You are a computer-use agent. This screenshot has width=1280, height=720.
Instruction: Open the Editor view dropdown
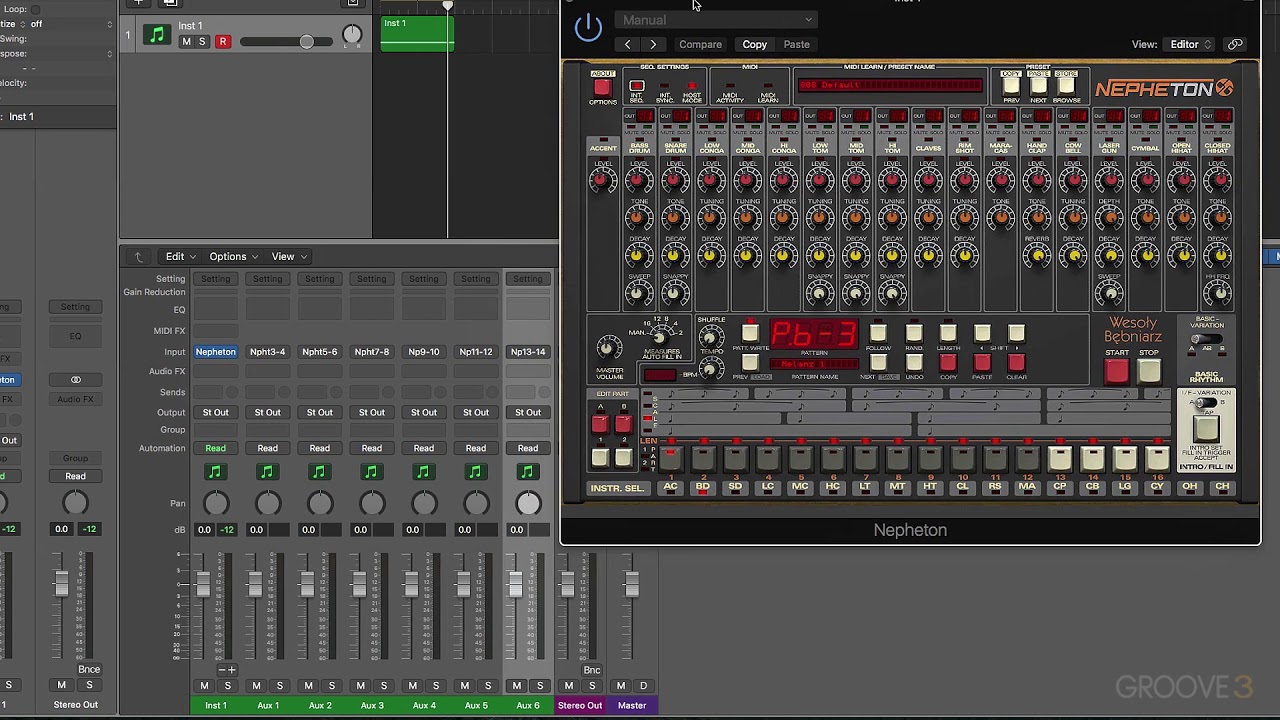click(x=1190, y=44)
